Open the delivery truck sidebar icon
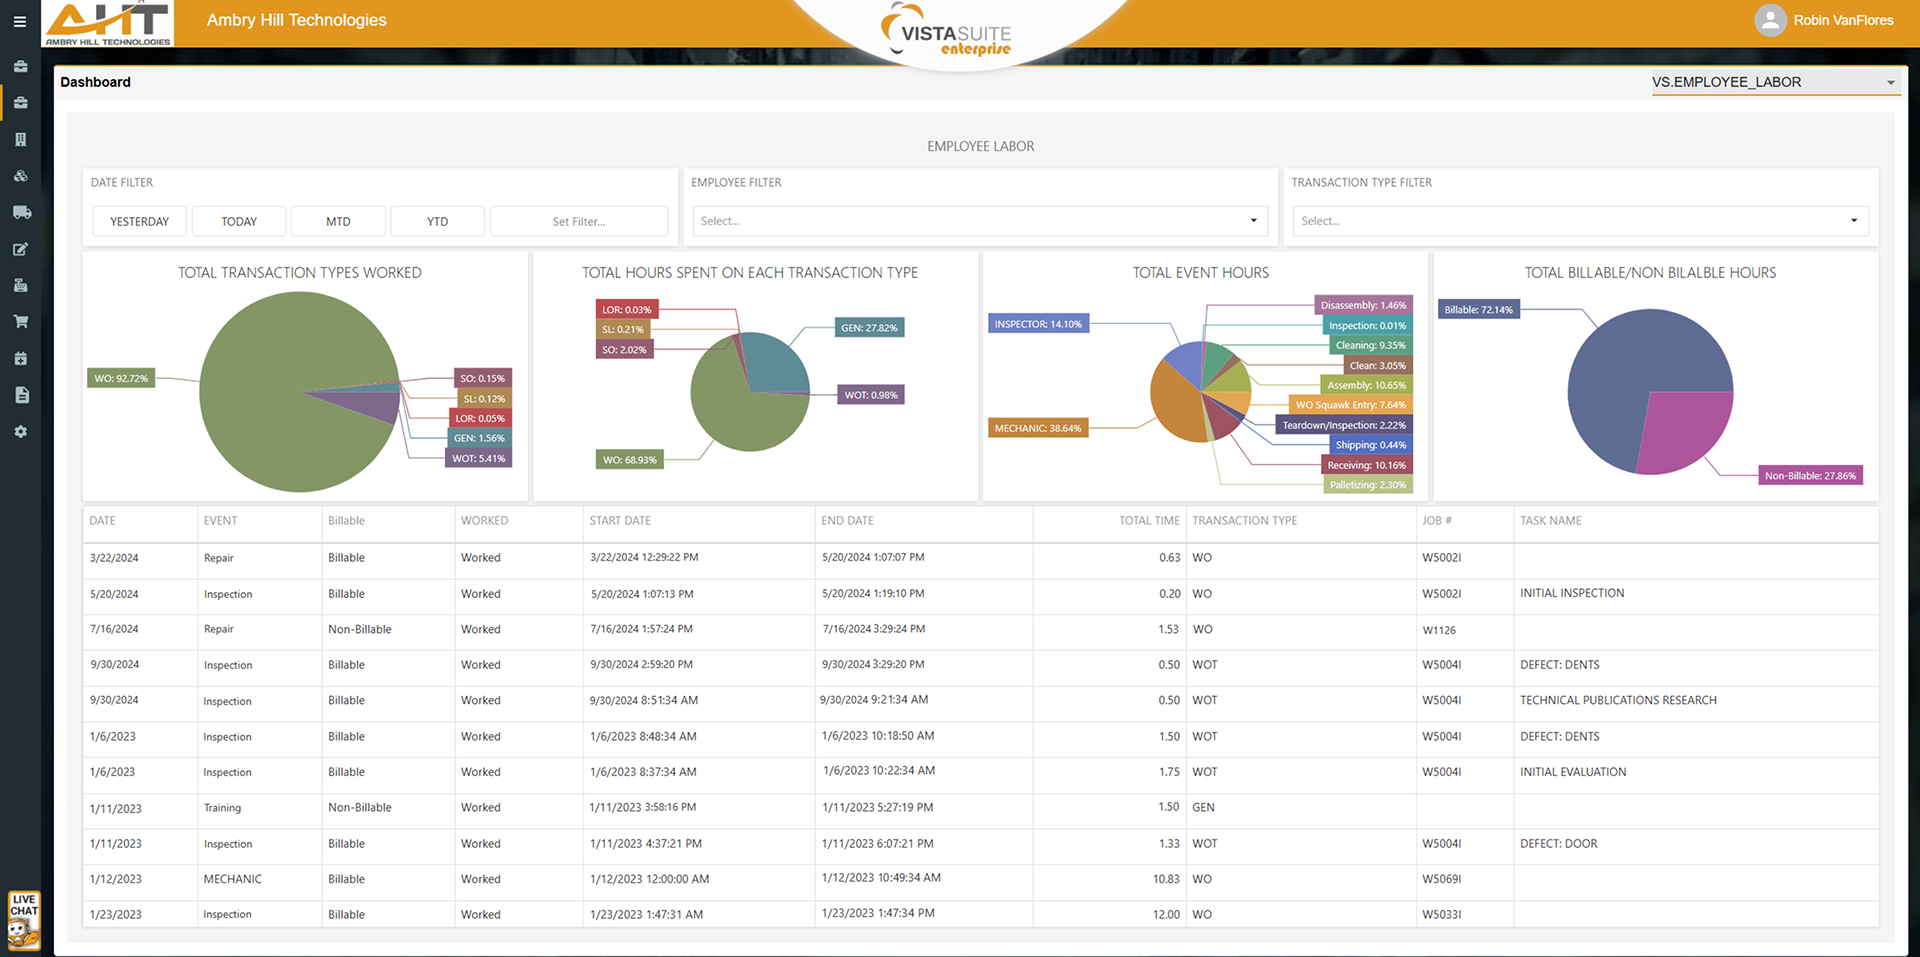Image resolution: width=1920 pixels, height=957 pixels. (x=21, y=212)
